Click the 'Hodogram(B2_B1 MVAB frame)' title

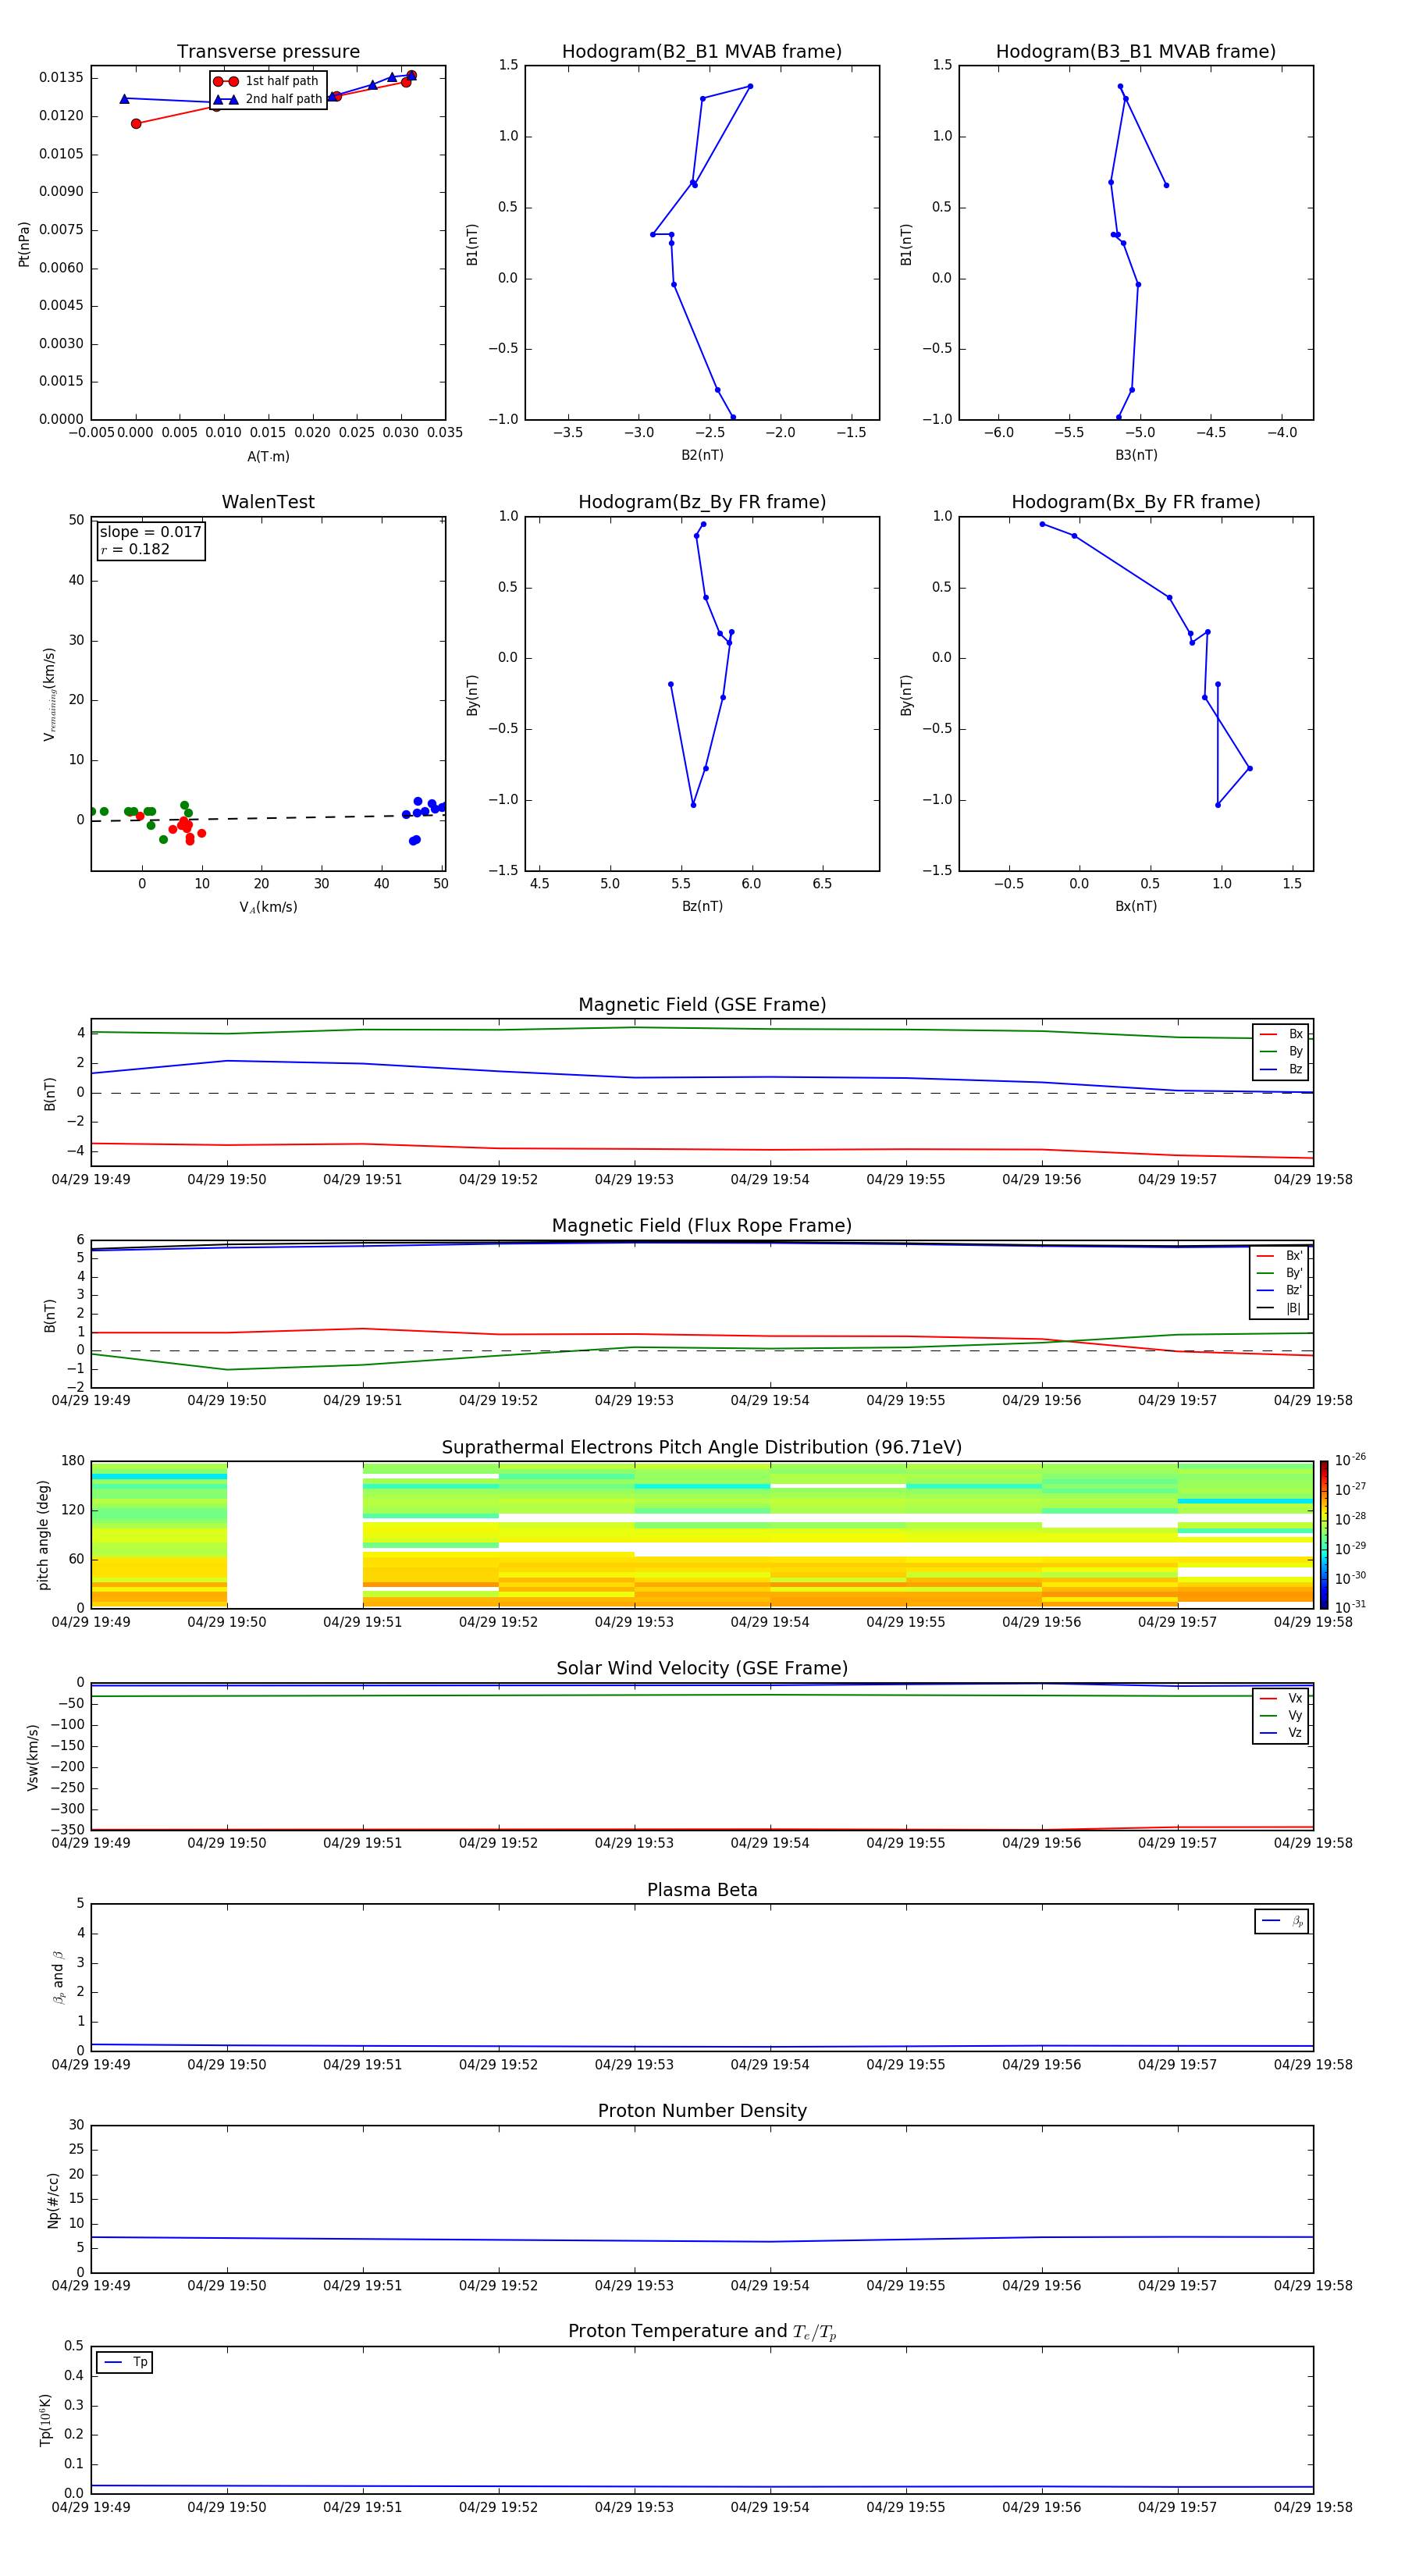coord(702,52)
